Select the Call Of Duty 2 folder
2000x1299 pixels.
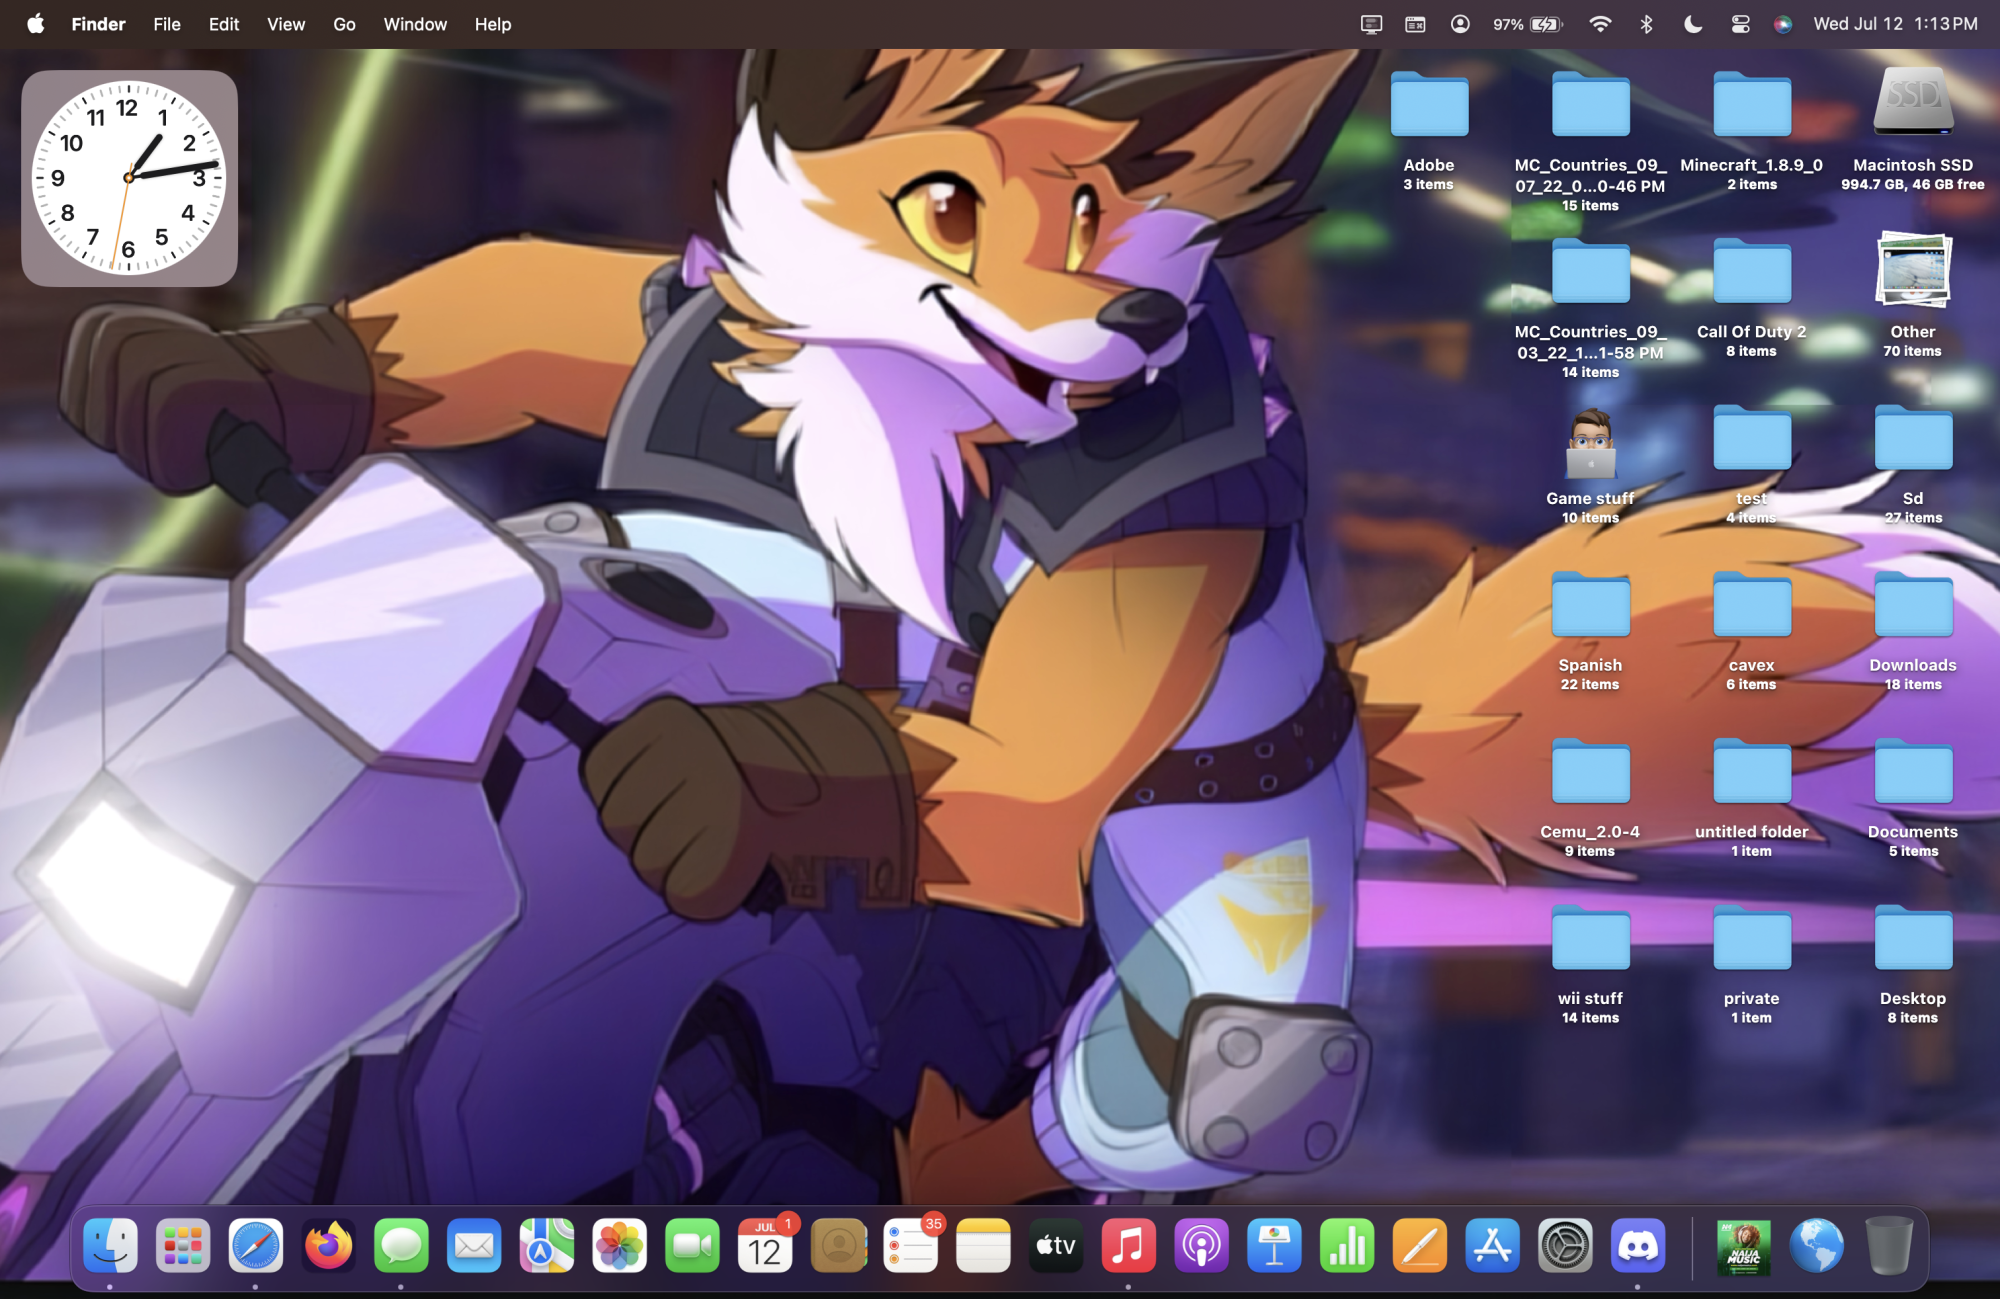click(1751, 296)
